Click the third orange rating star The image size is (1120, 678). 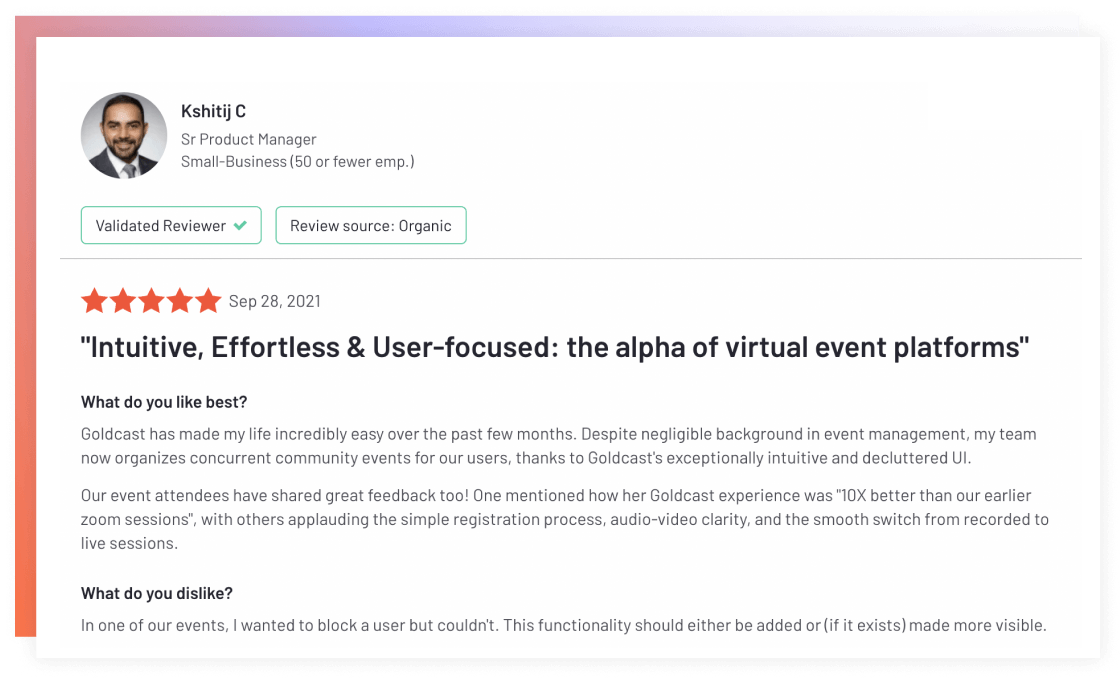click(x=151, y=301)
